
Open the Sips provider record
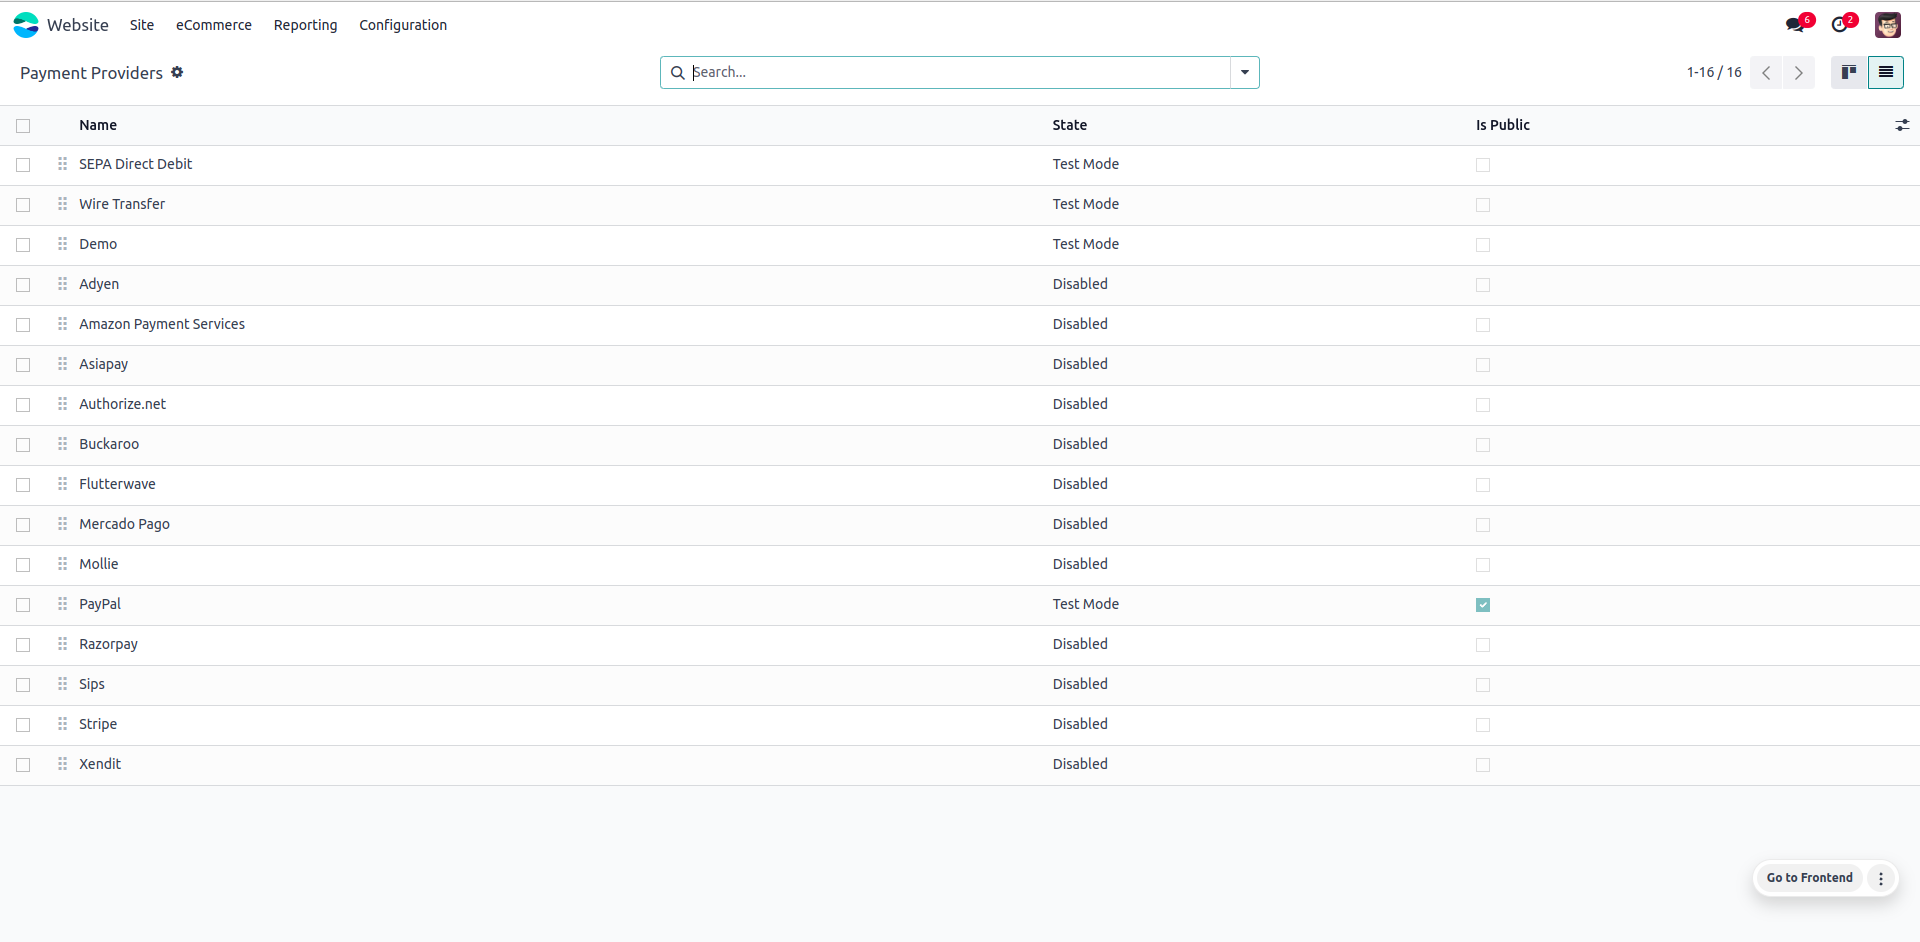pyautogui.click(x=92, y=684)
